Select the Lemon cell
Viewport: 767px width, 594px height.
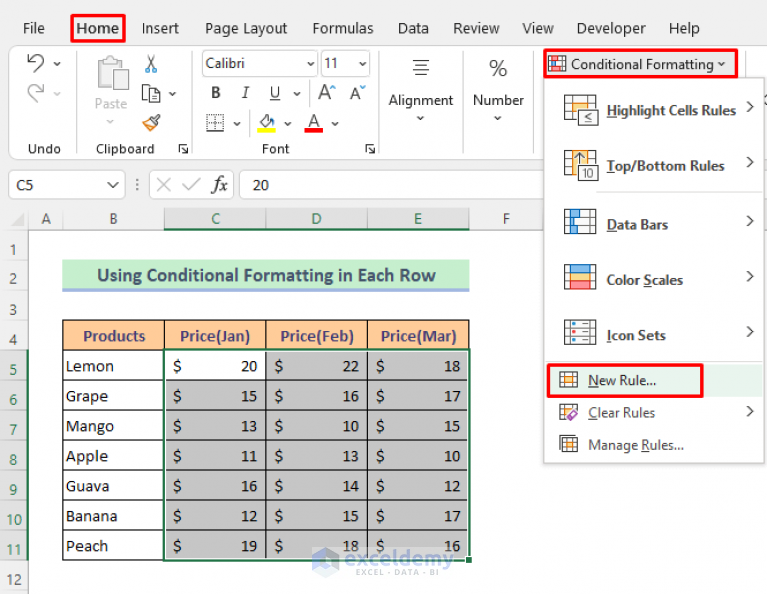click(x=113, y=366)
